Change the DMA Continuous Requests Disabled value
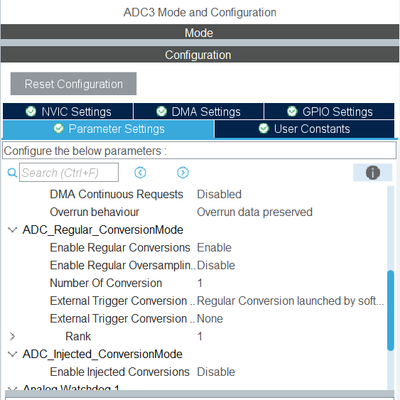The image size is (400, 400). point(219,194)
